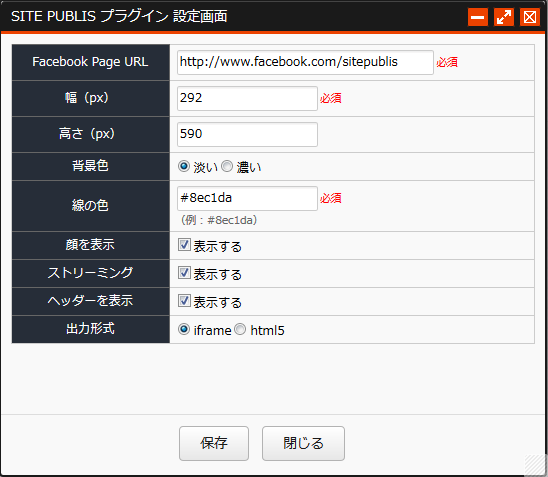Close dialog using the X icon
Viewport: 548px width, 477px height.
[530, 17]
